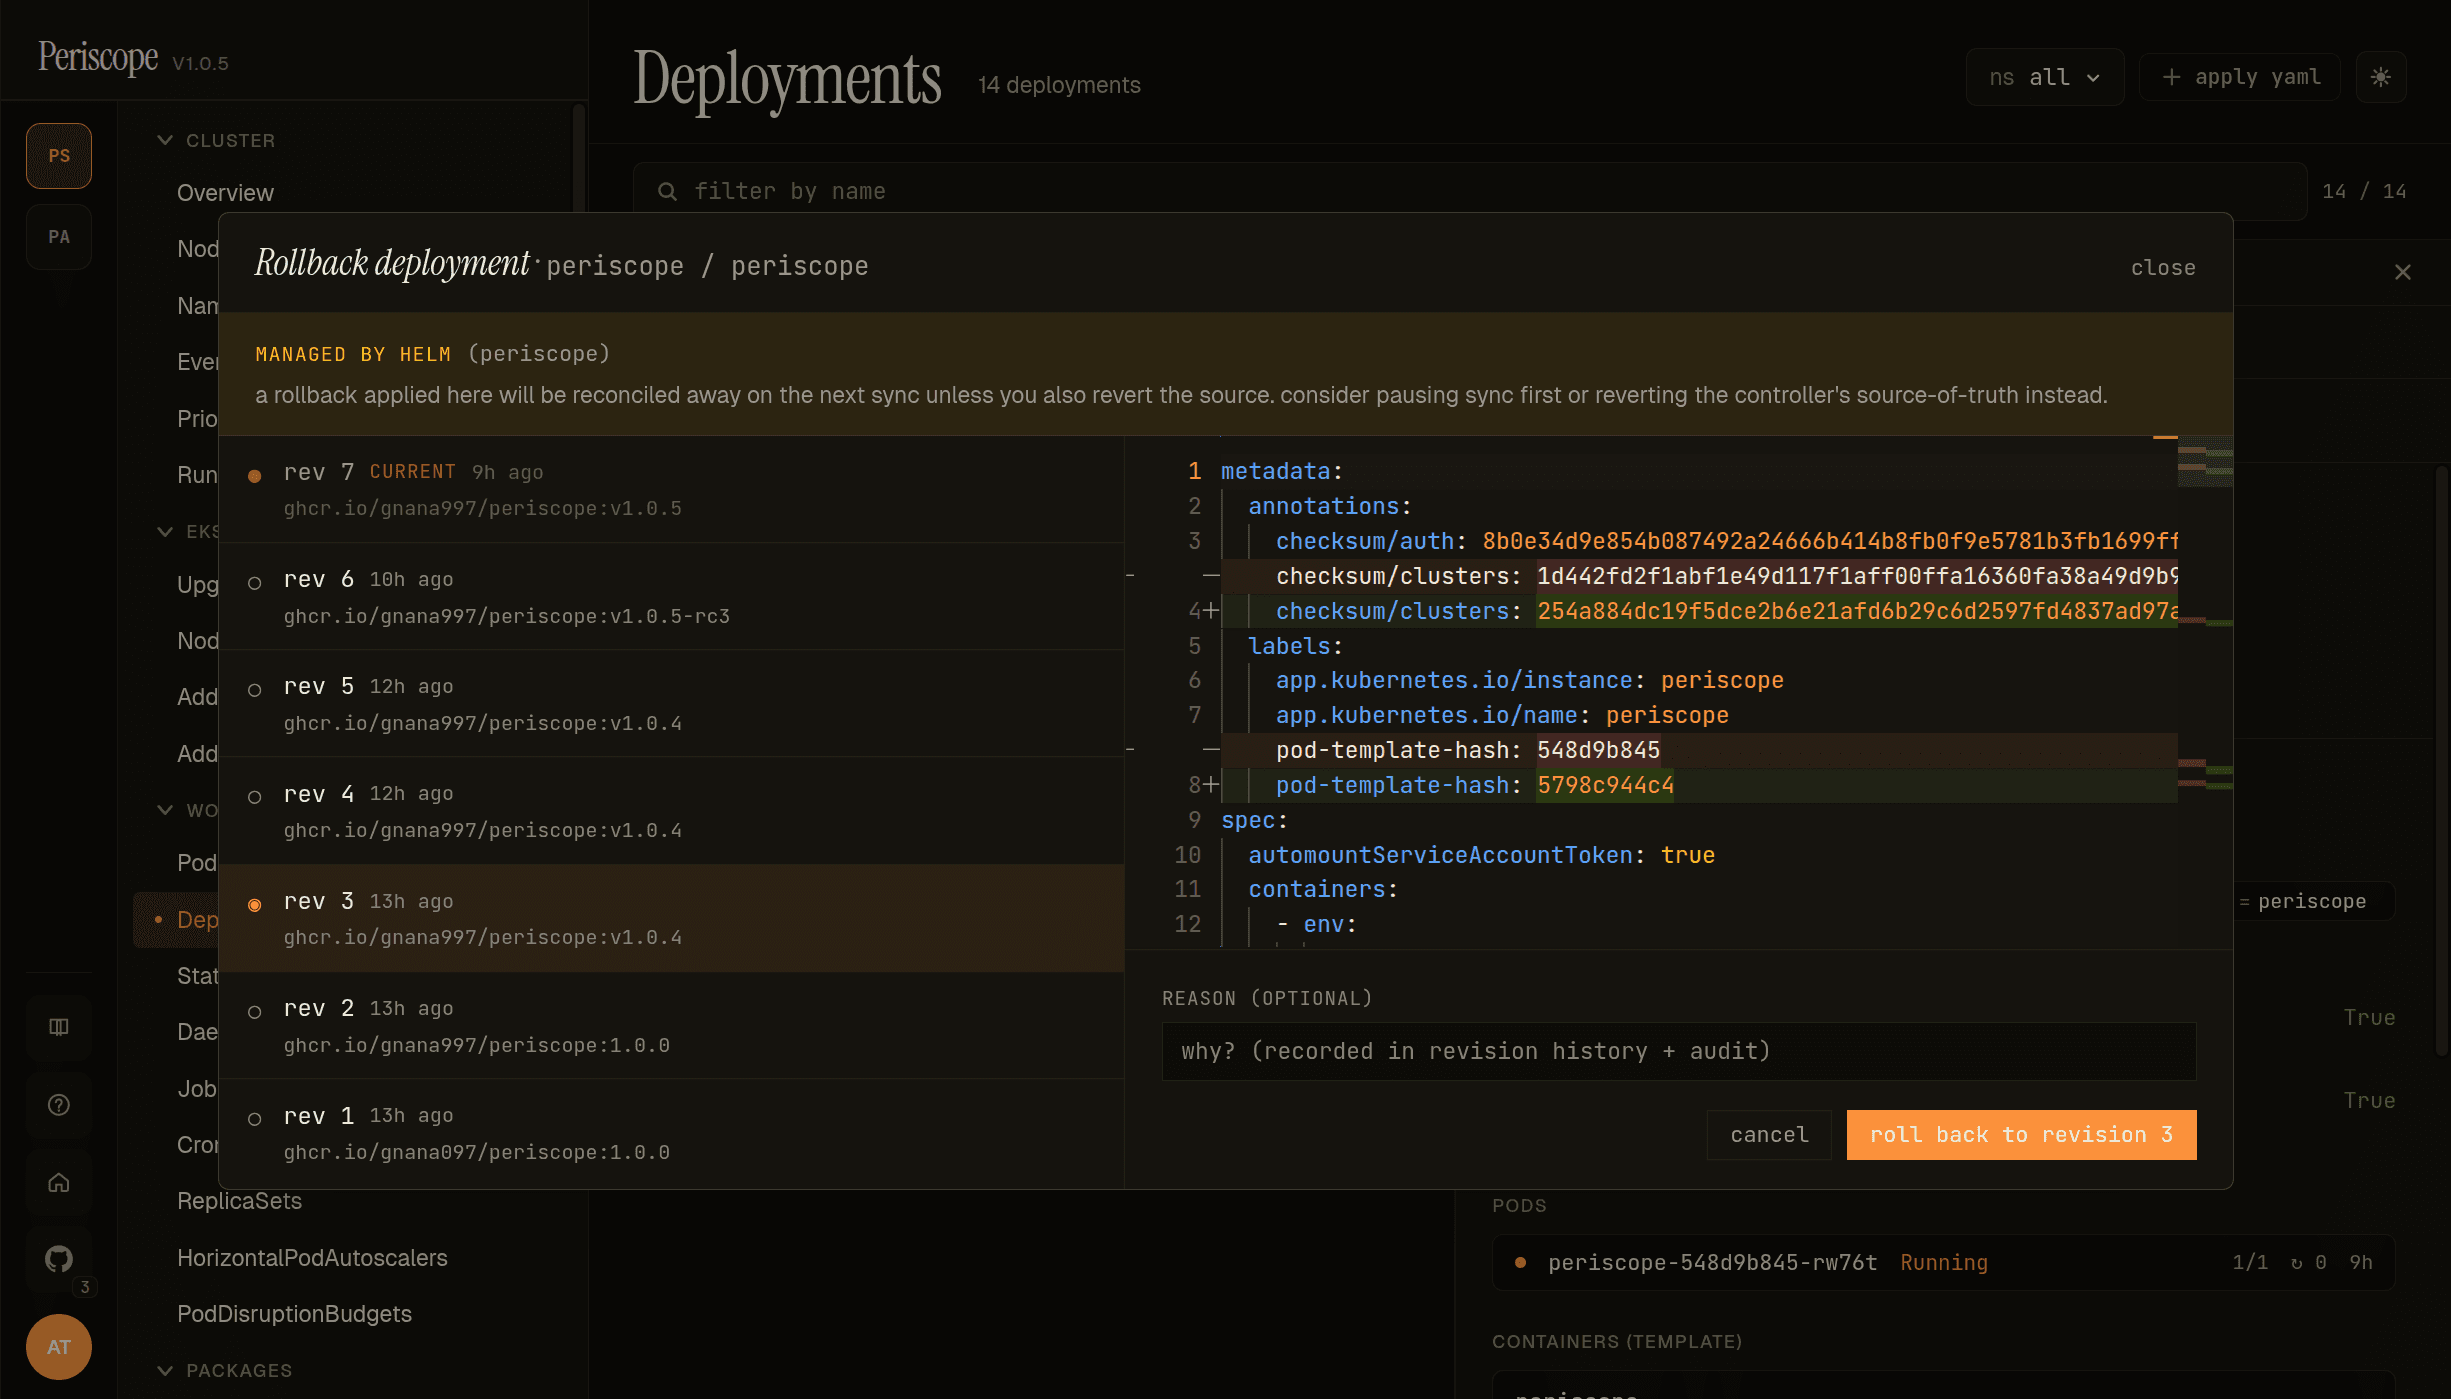Click the detail panel scrollbar
This screenshot has width=2451, height=1399.
click(x=2441, y=760)
